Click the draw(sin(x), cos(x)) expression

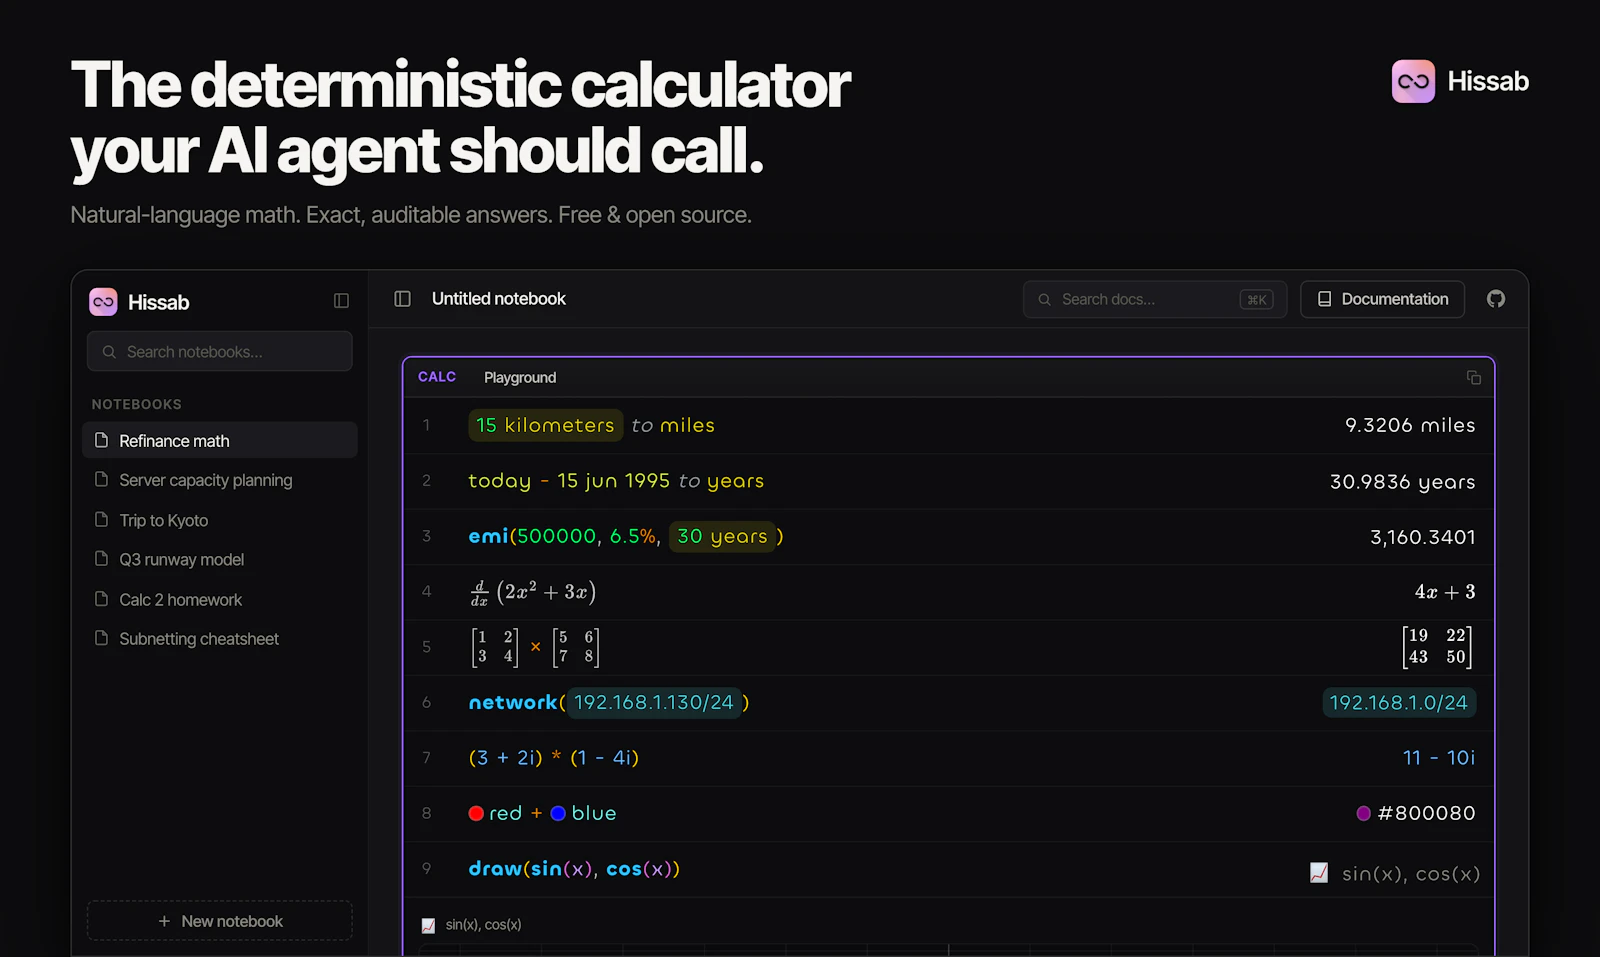574,869
